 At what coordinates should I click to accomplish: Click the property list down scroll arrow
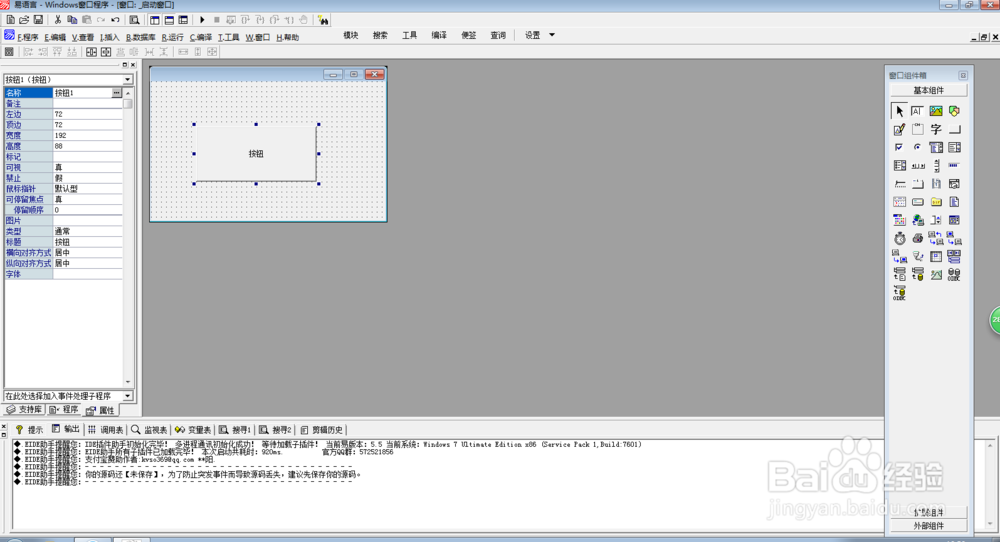(128, 382)
